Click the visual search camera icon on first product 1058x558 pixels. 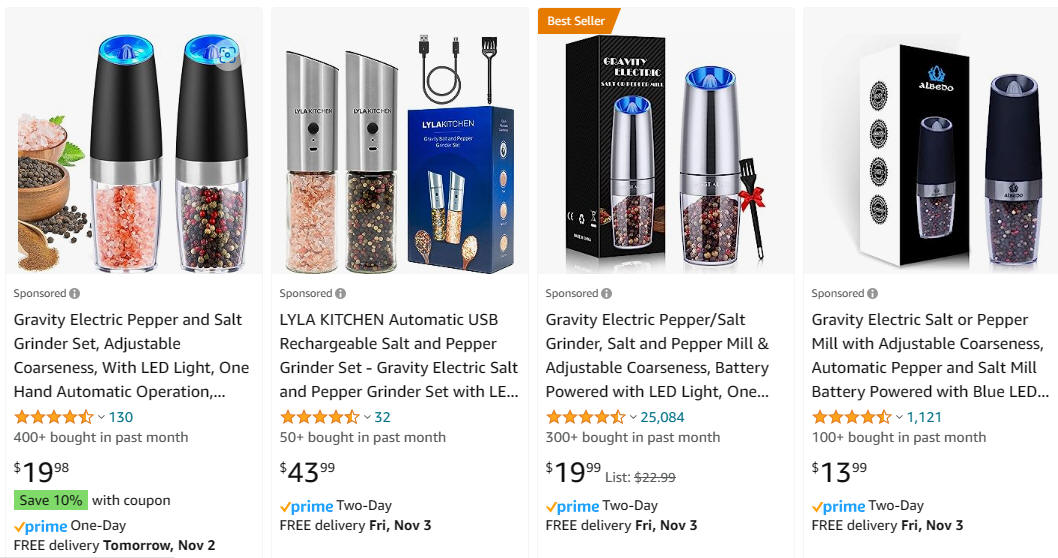pyautogui.click(x=228, y=55)
